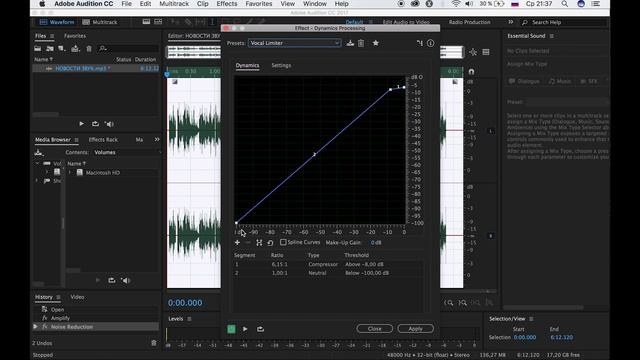Select the Radio Production workspace

pos(469,22)
